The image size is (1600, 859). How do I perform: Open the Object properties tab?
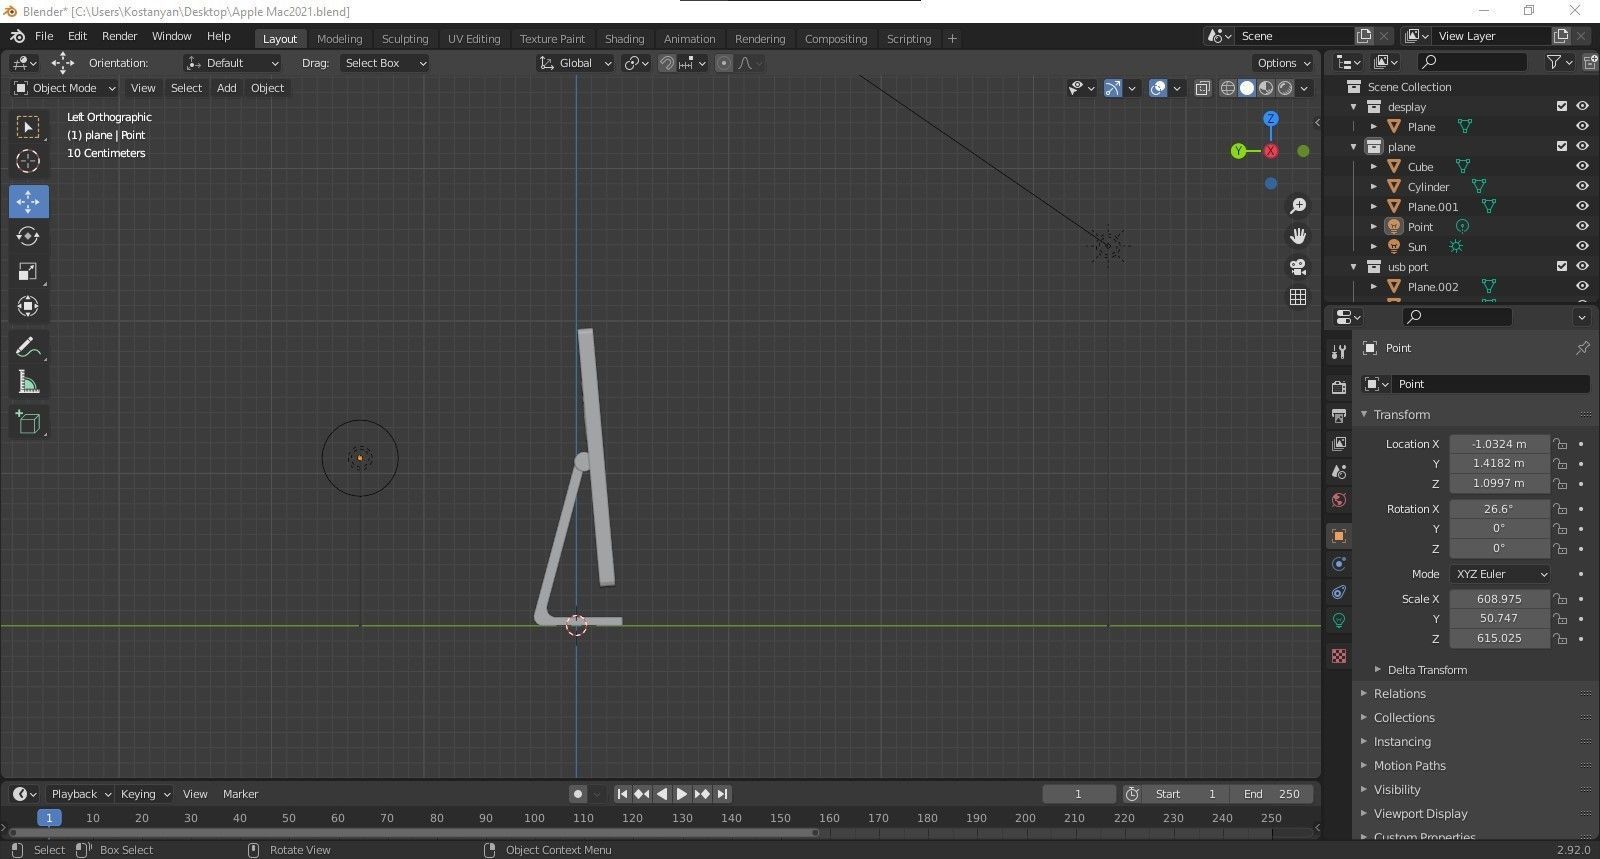[1339, 536]
